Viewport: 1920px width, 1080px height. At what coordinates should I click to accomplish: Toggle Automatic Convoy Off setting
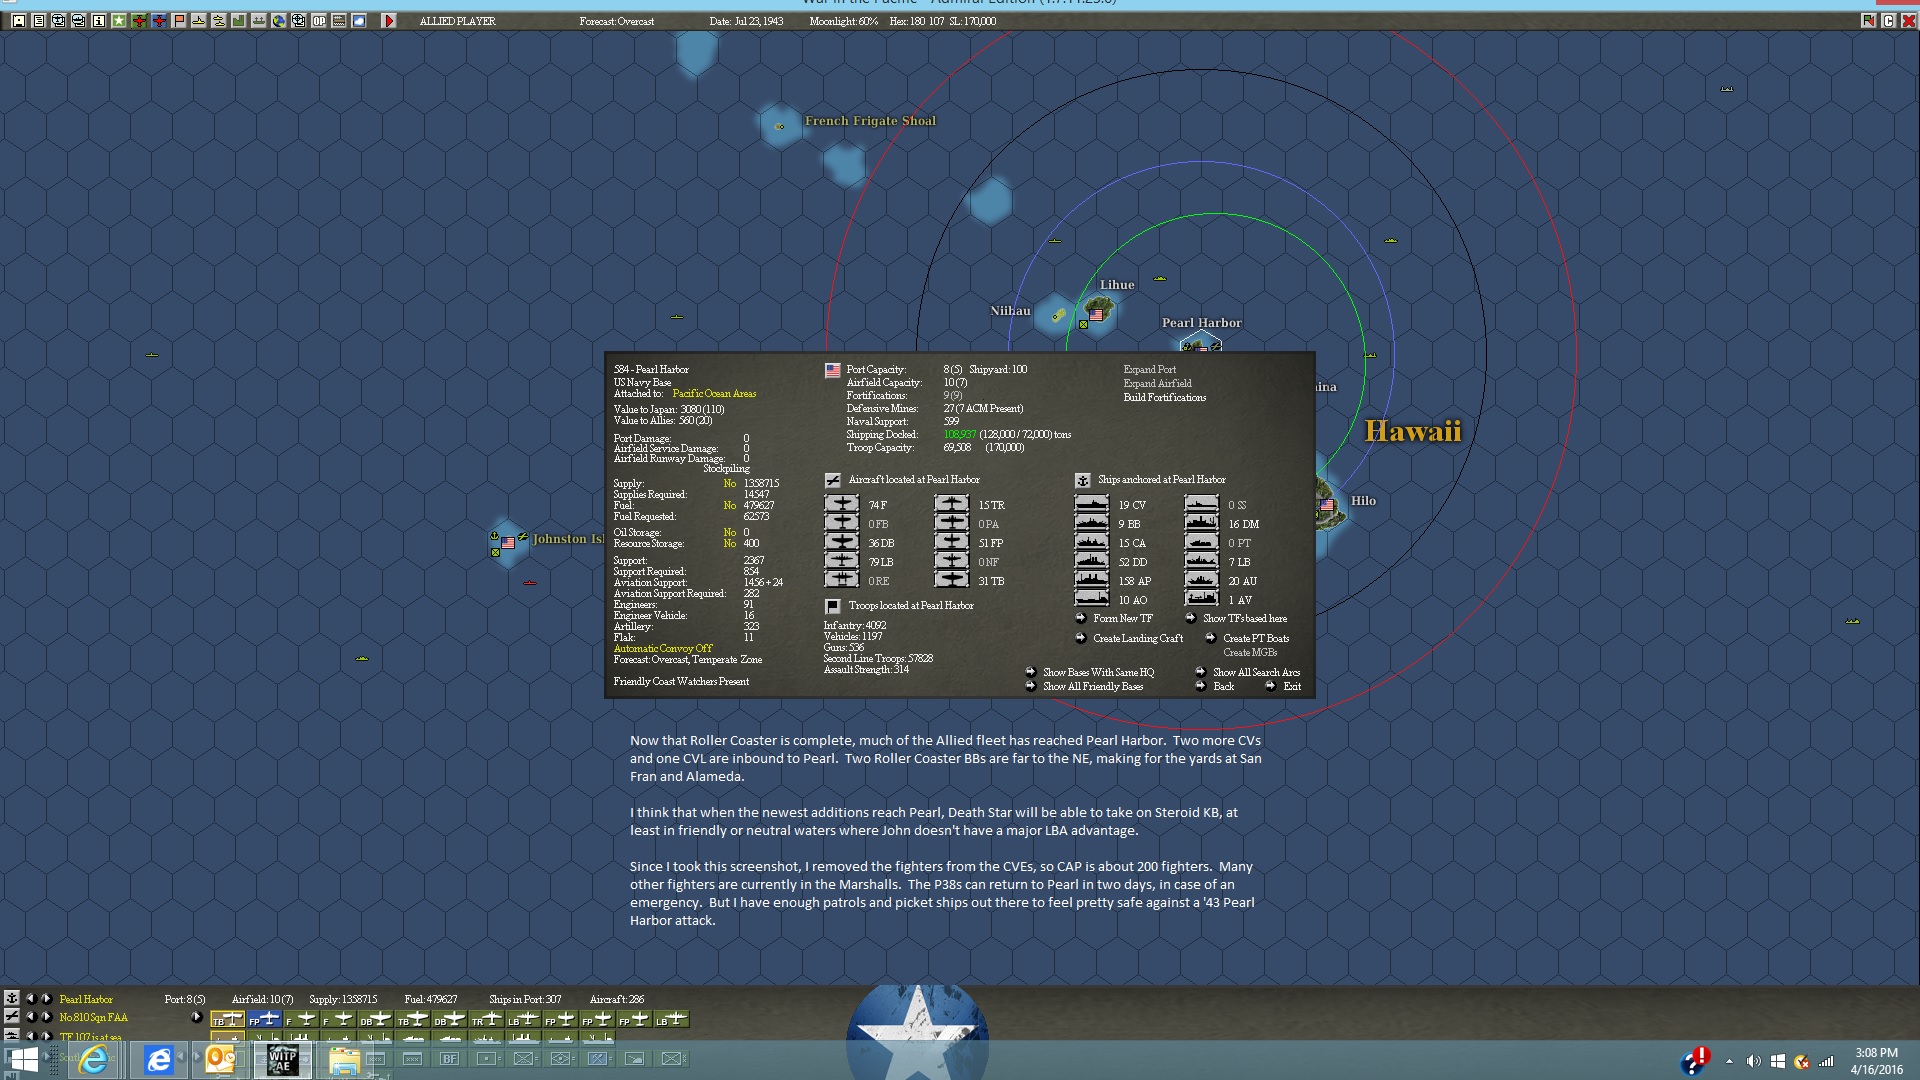click(x=663, y=648)
